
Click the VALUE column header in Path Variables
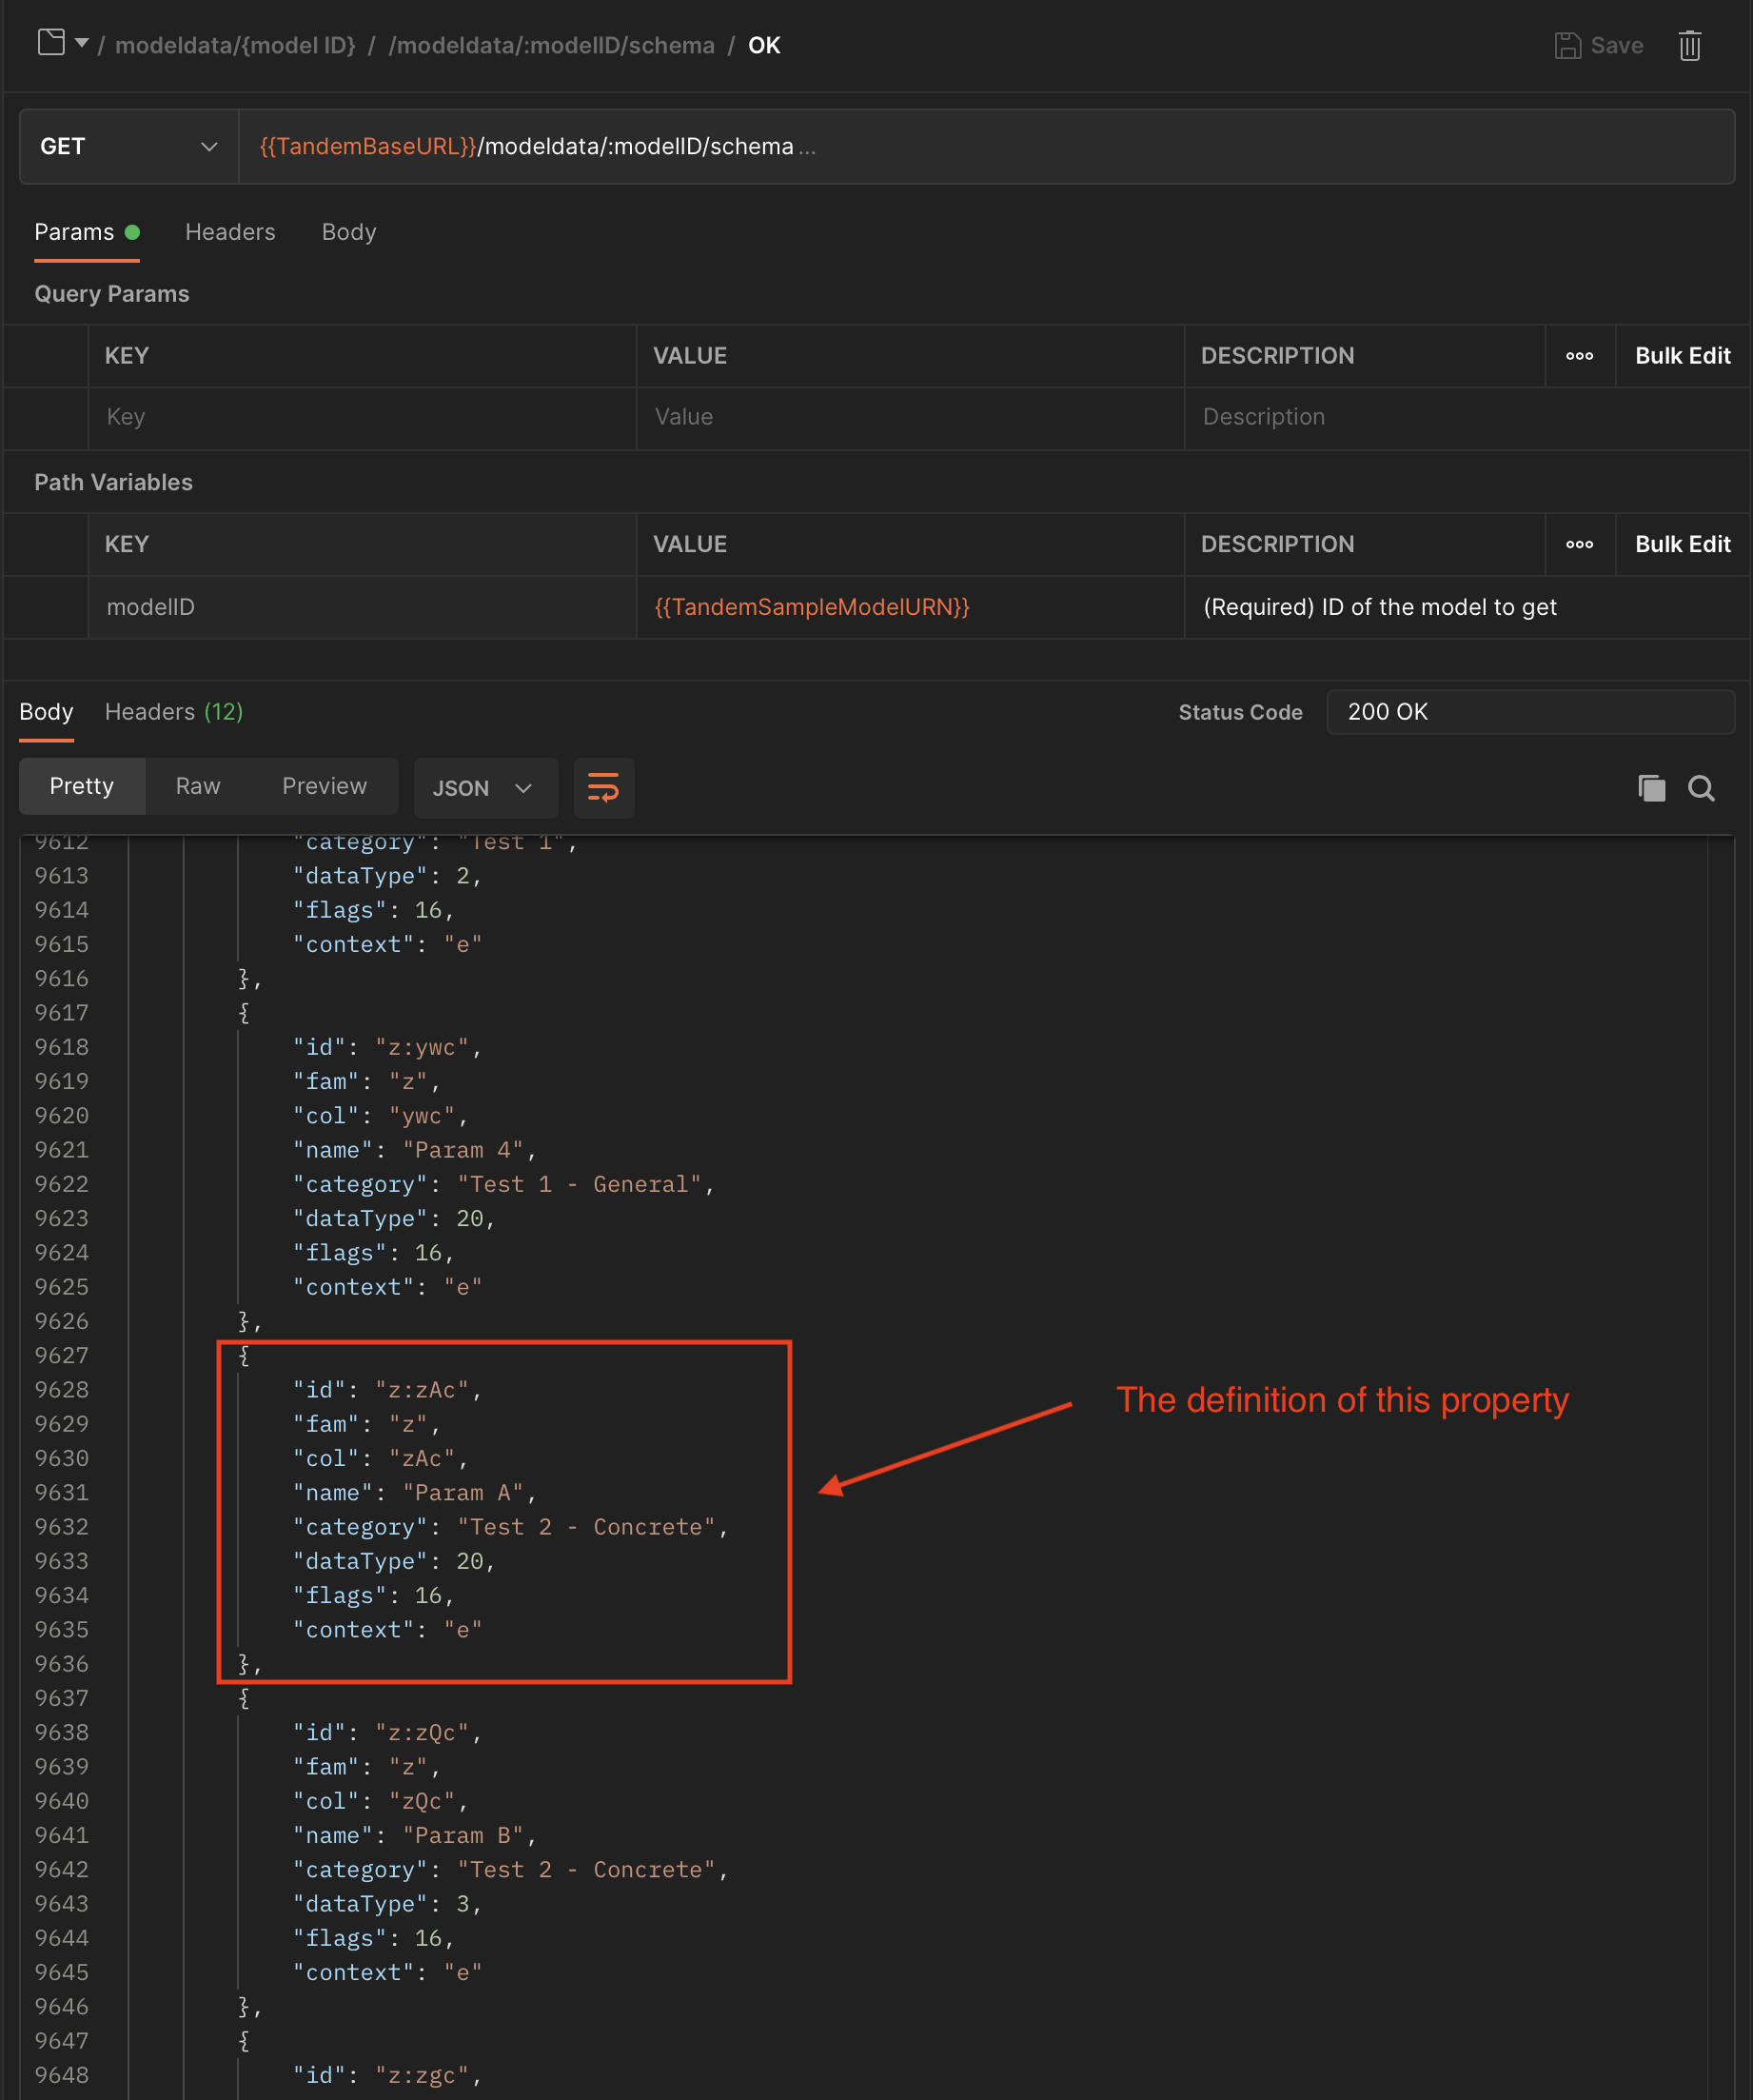point(690,545)
